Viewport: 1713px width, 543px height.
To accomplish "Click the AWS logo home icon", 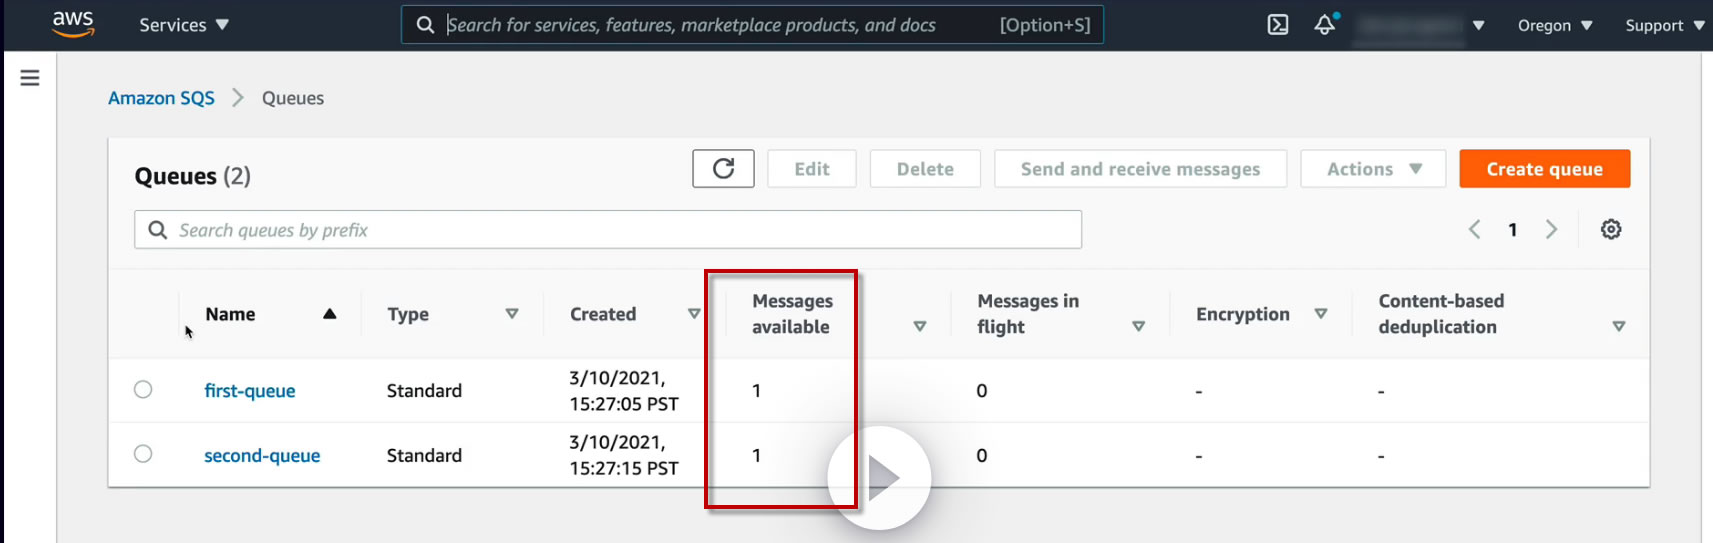I will click(x=73, y=24).
